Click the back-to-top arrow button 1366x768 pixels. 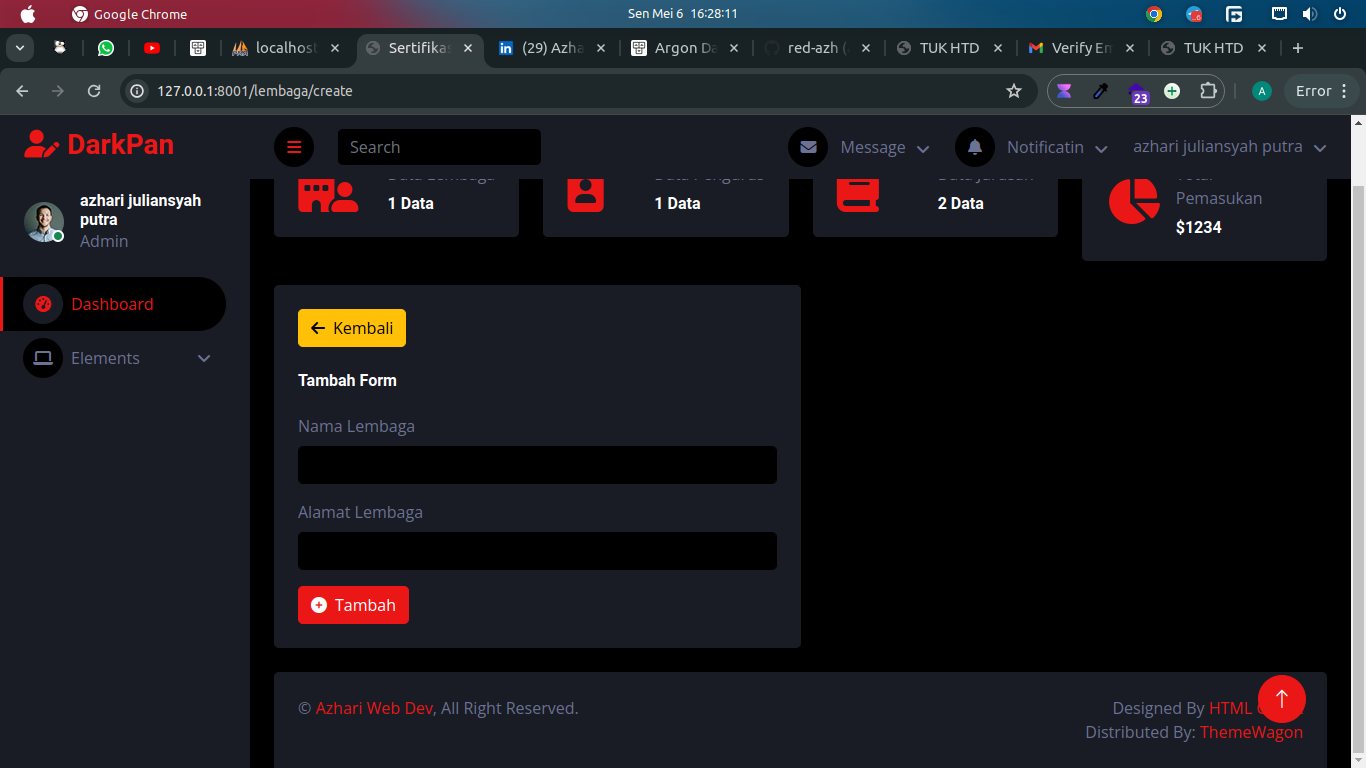tap(1282, 699)
